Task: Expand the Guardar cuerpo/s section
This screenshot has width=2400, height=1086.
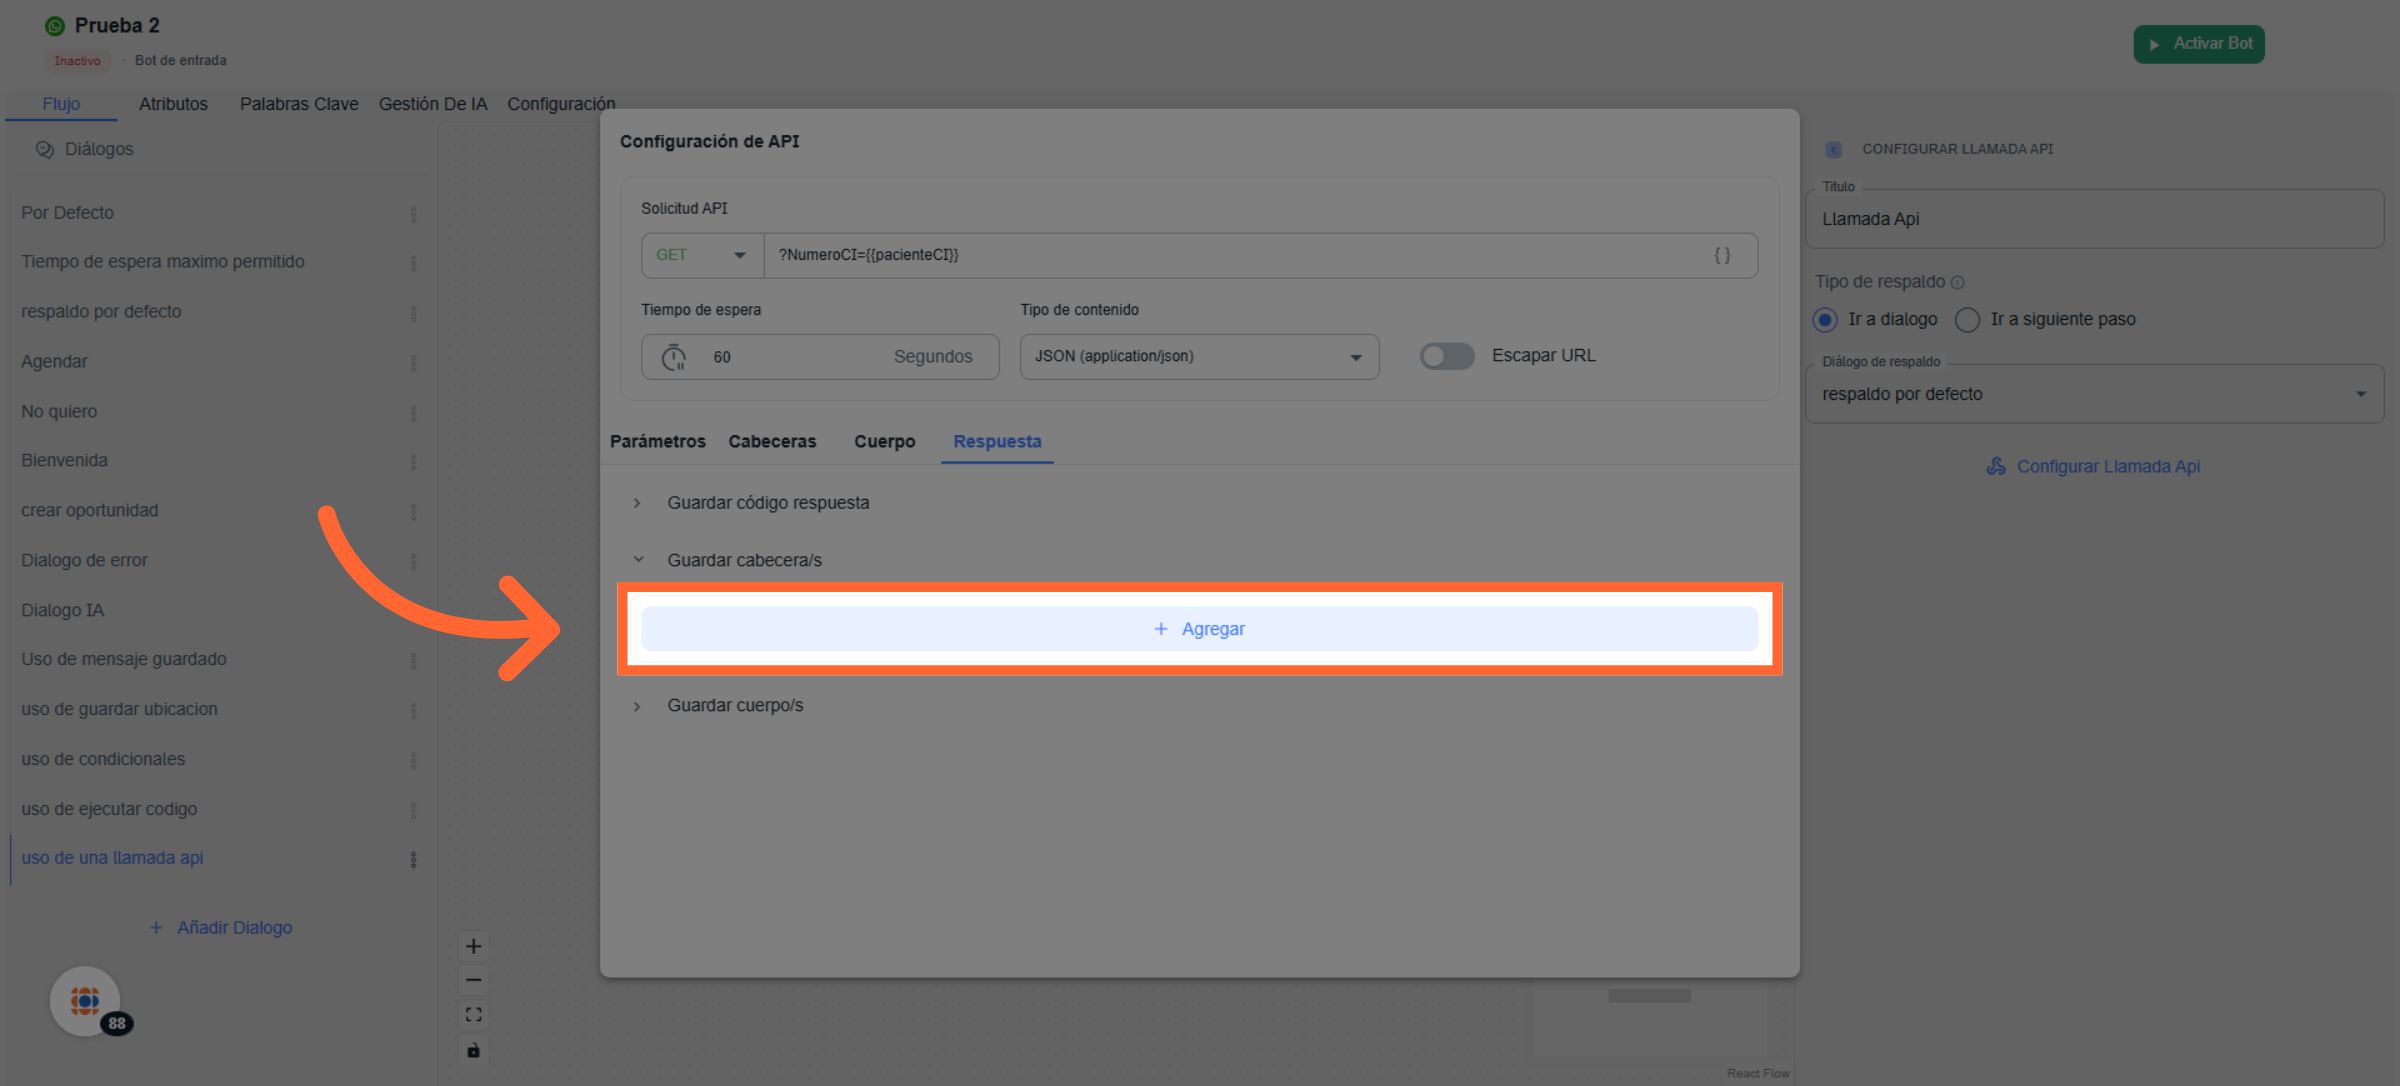Action: [735, 705]
